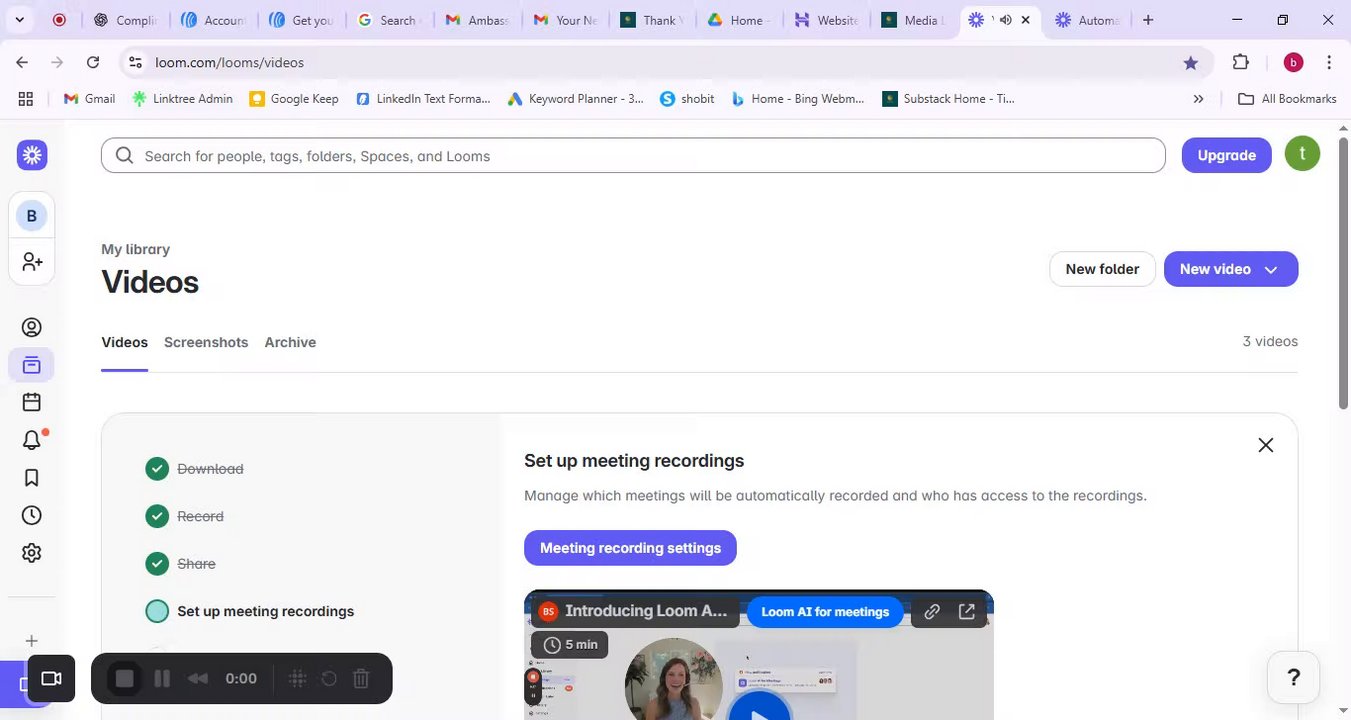1351x720 pixels.
Task: Open the library icon in Loom sidebar
Action: tap(32, 365)
